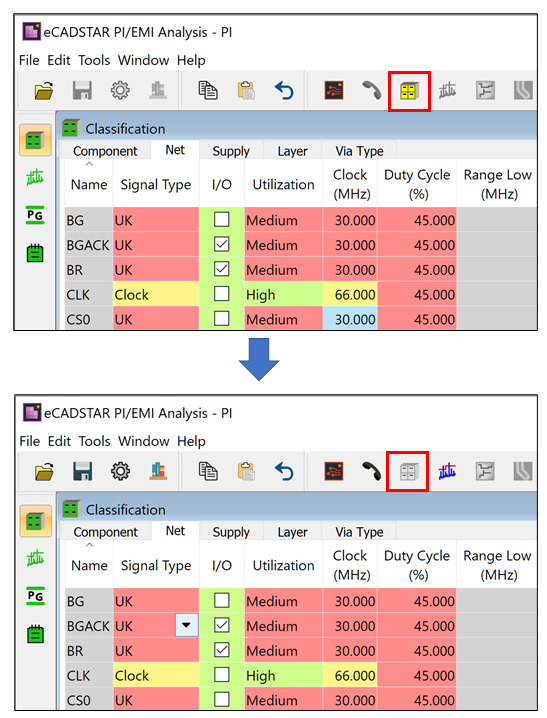
Task: Uncheck I/O for BGACK in bottom window
Action: [222, 625]
